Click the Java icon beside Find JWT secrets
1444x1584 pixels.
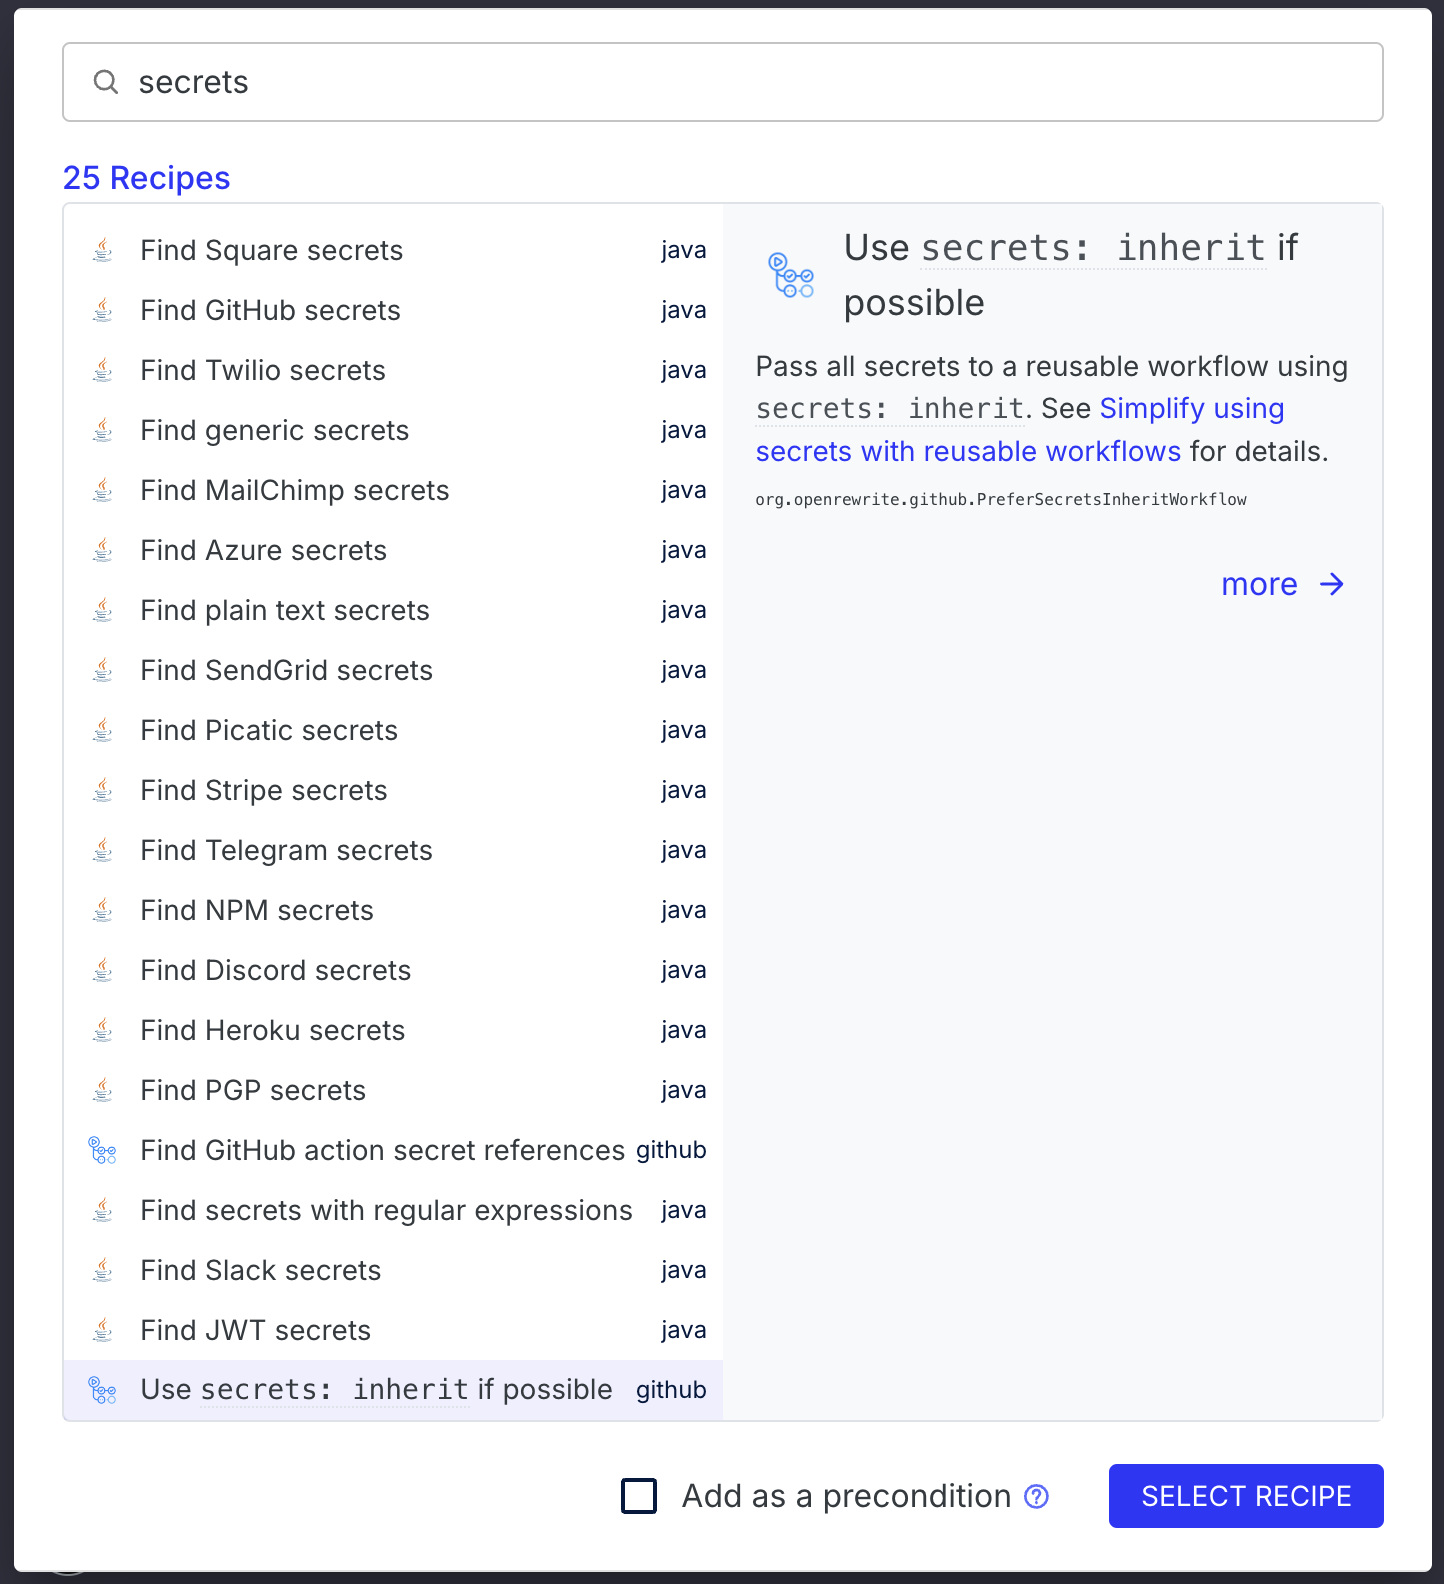(x=103, y=1330)
